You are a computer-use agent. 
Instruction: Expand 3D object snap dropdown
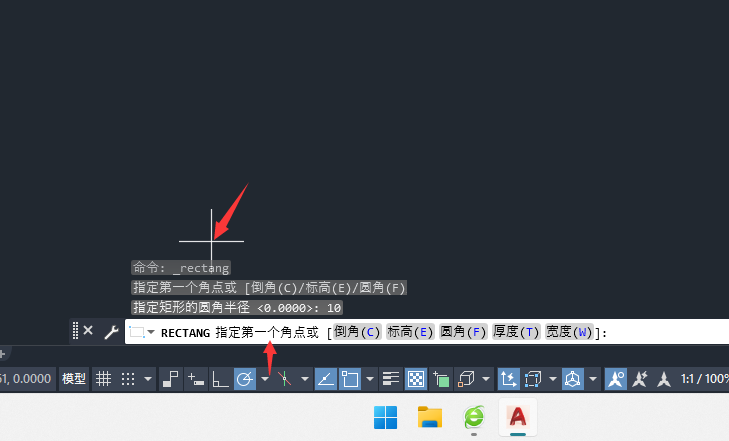[486, 379]
